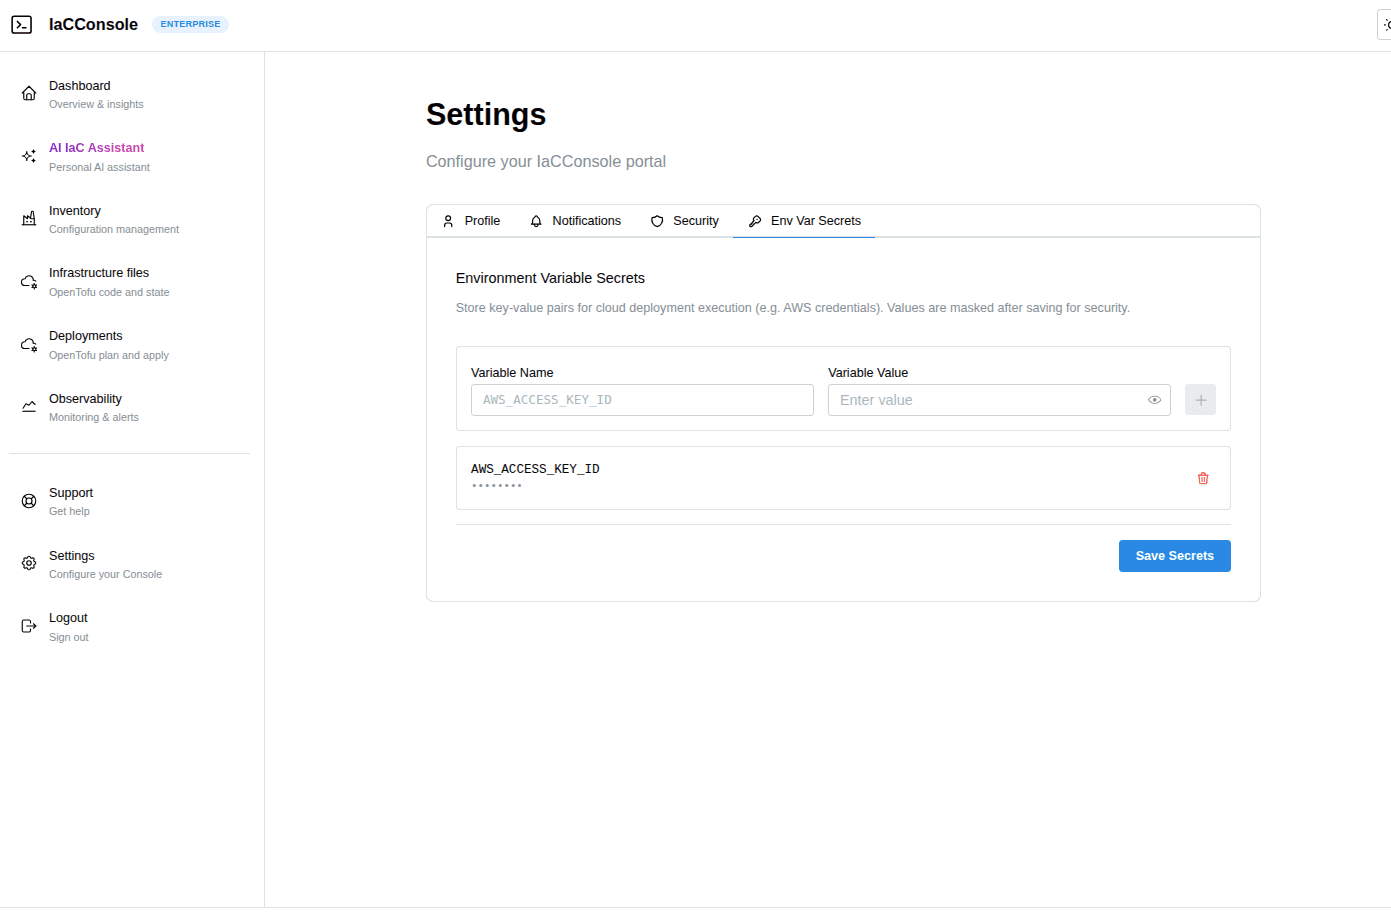Focus the Variable Name input field
The image size is (1391, 922).
(x=642, y=400)
